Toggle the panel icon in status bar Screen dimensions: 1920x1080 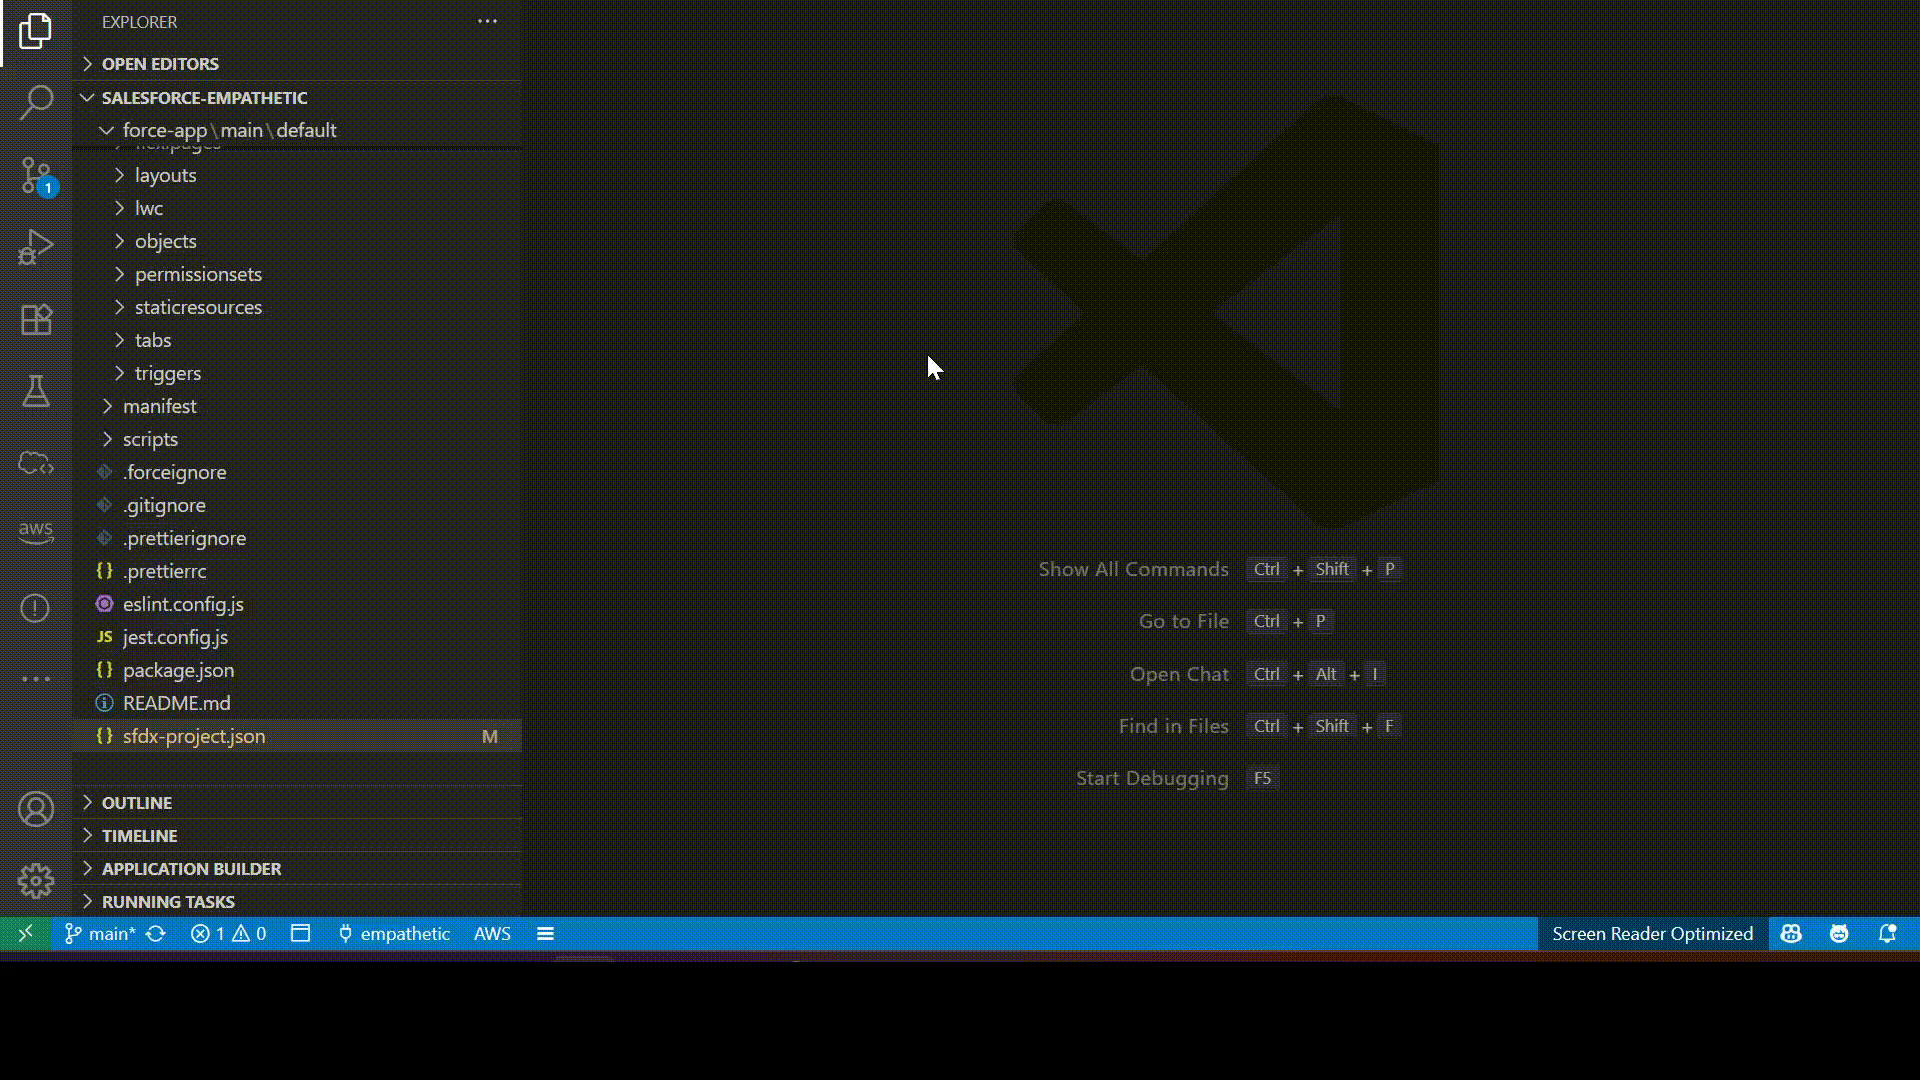[x=300, y=934]
